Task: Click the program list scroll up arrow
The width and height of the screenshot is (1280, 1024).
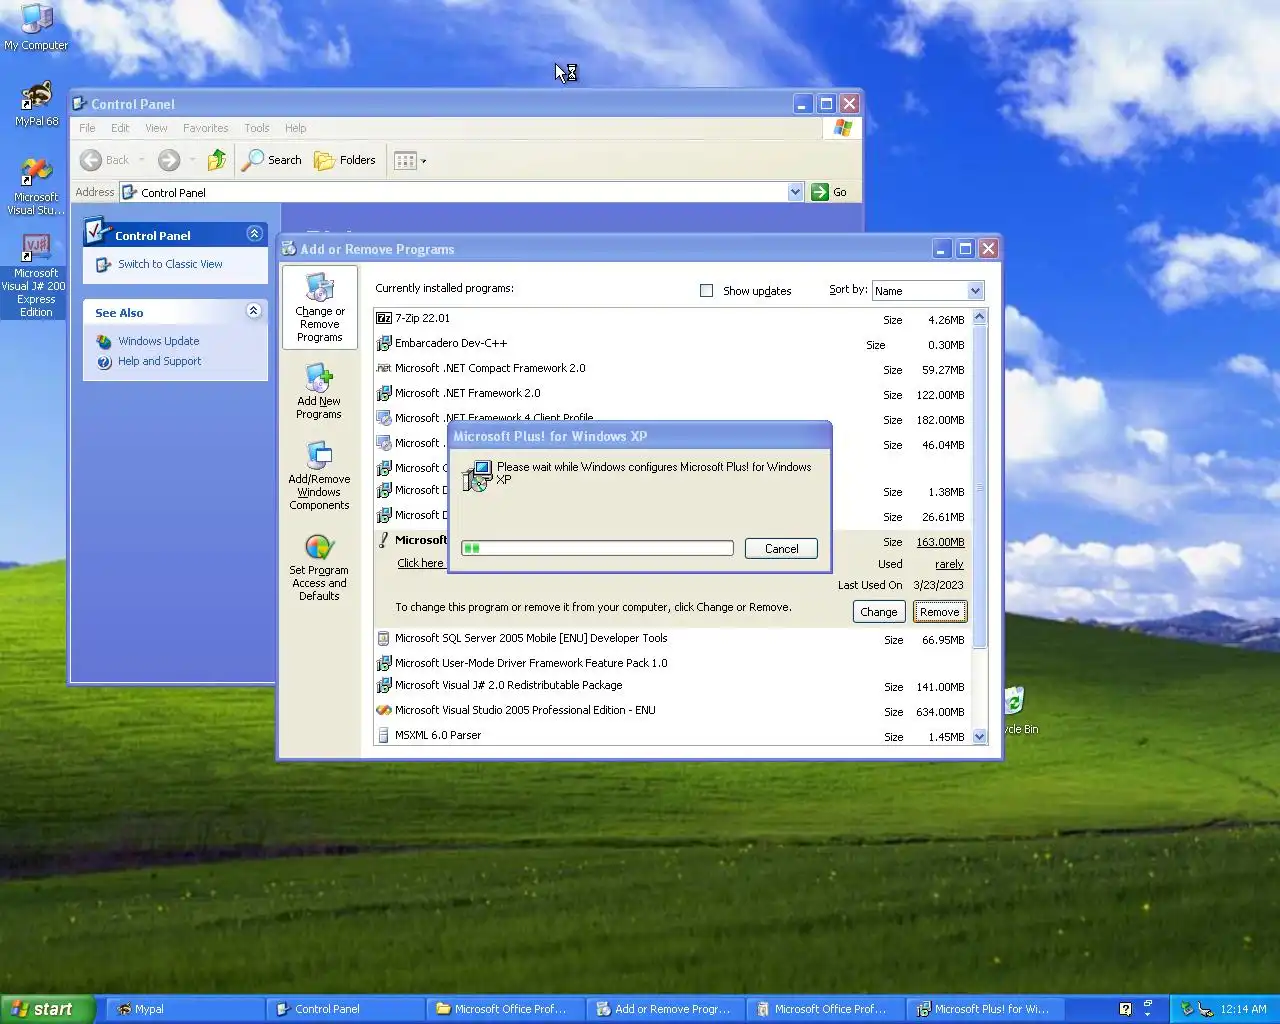Action: [x=979, y=317]
